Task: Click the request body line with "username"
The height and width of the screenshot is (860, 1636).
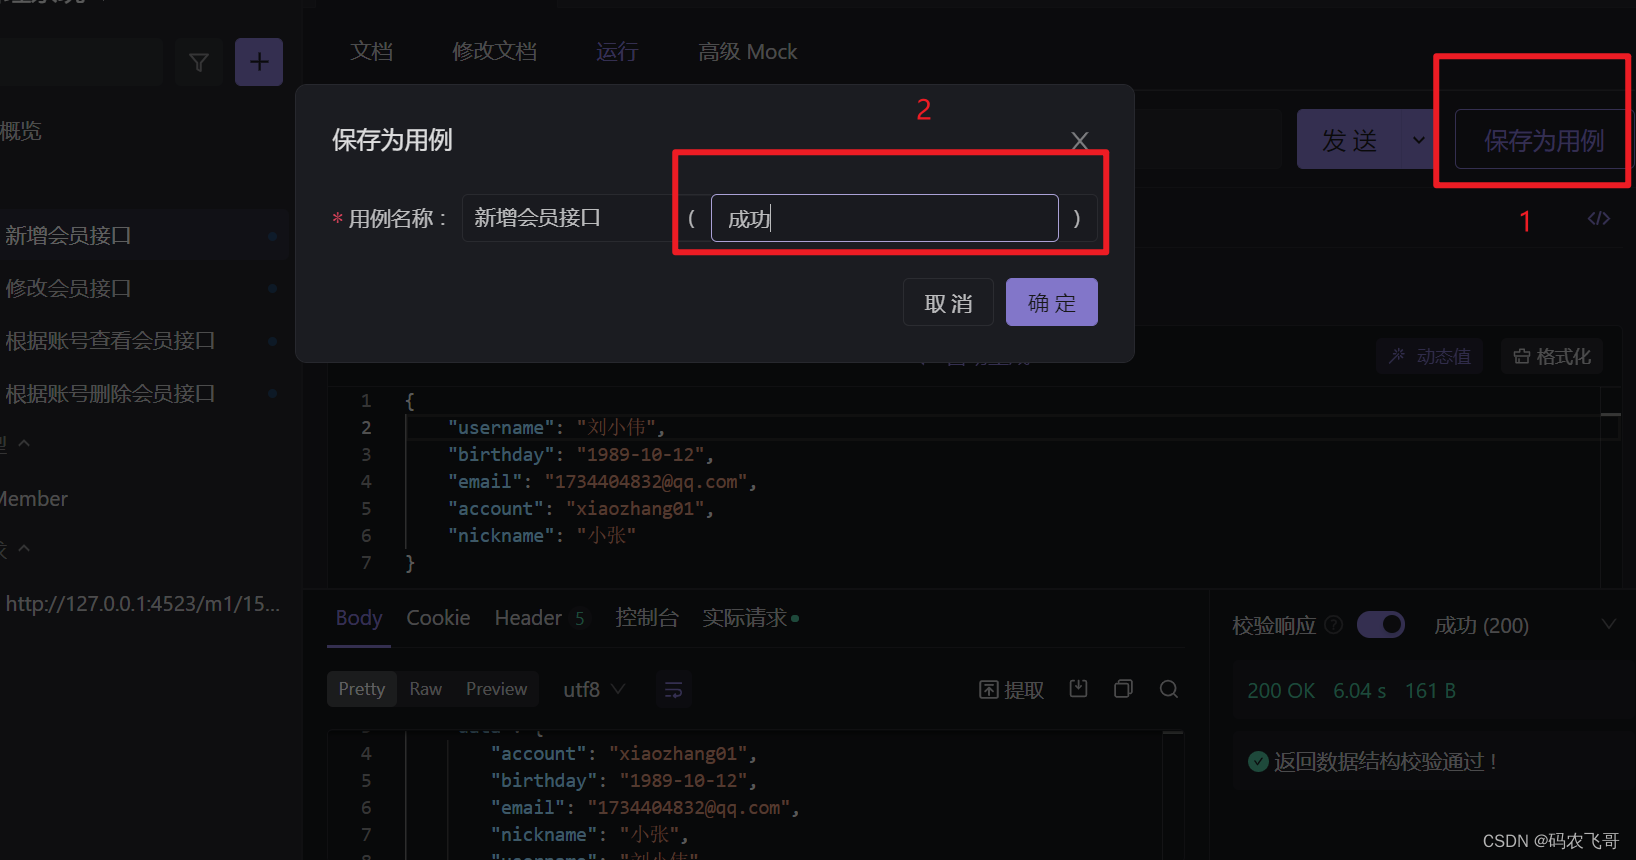Action: (x=556, y=428)
